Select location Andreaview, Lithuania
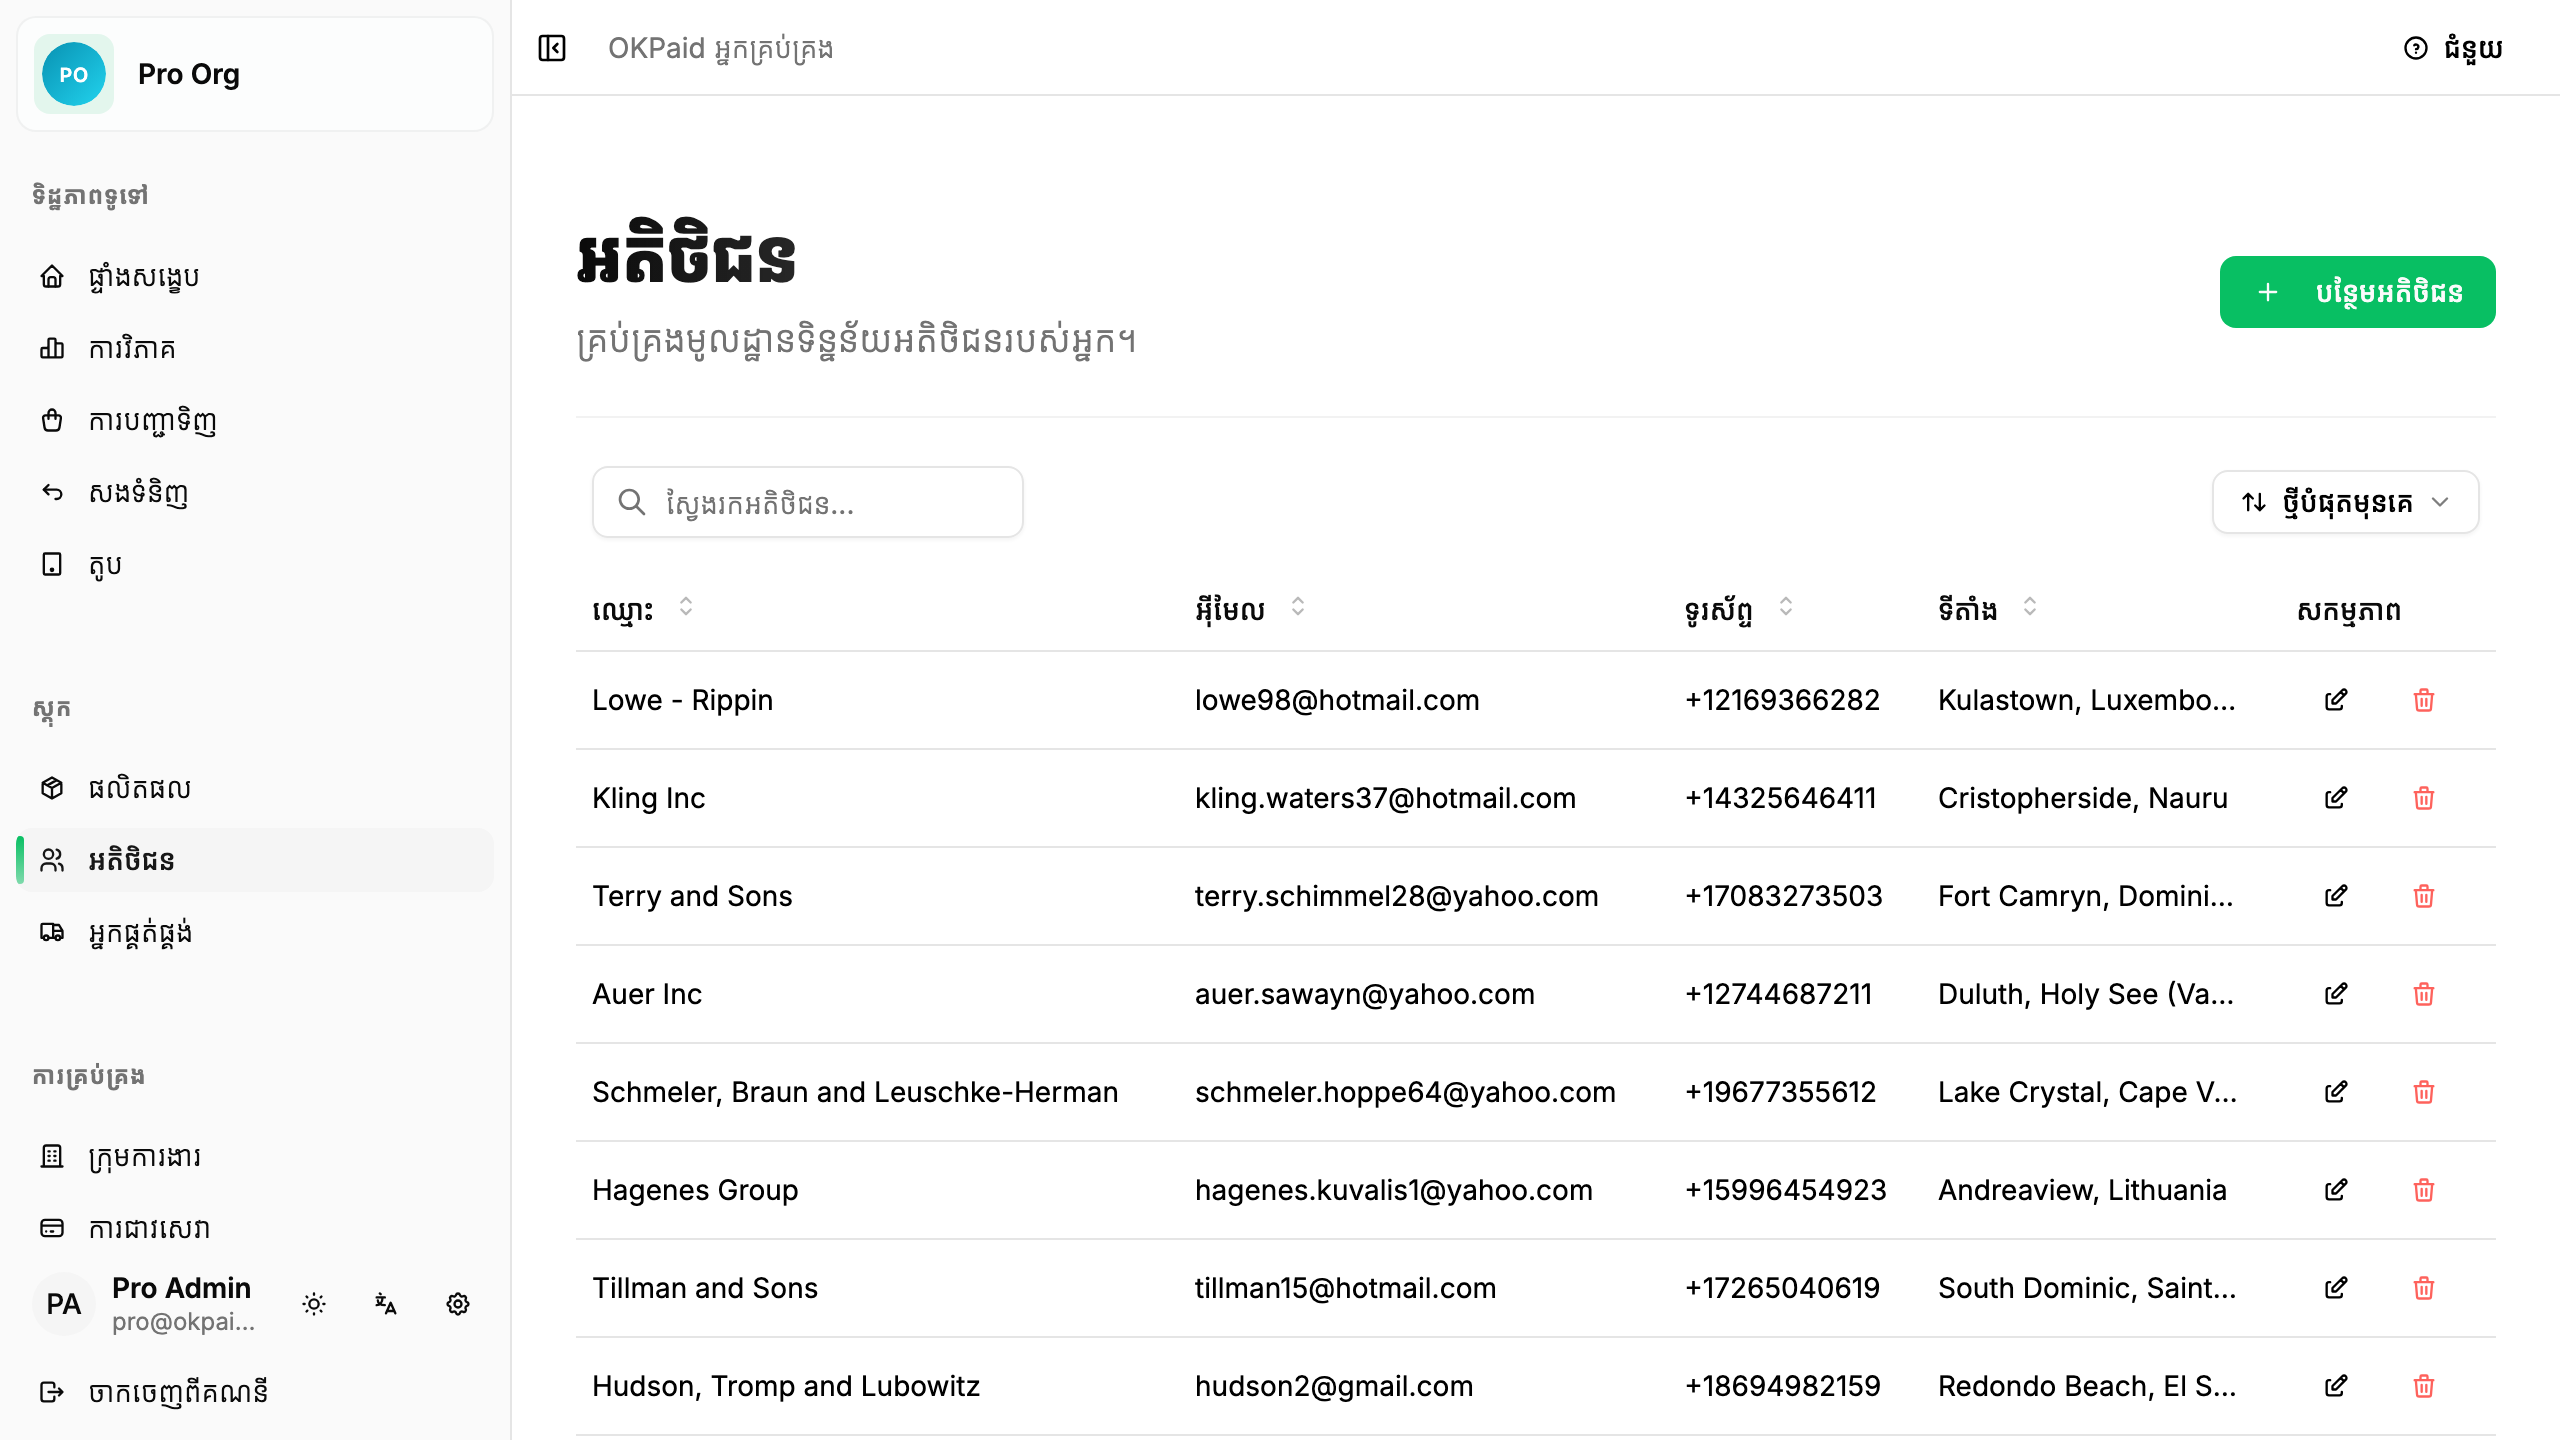Image resolution: width=2560 pixels, height=1440 pixels. (x=2082, y=1190)
